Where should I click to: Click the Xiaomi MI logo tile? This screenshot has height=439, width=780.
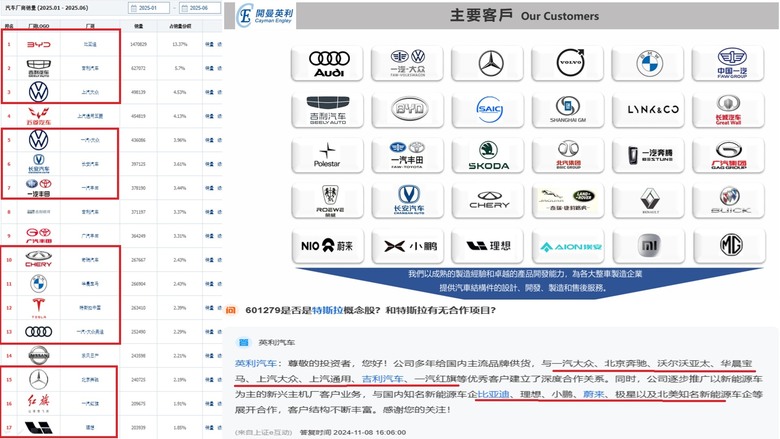[x=648, y=245]
